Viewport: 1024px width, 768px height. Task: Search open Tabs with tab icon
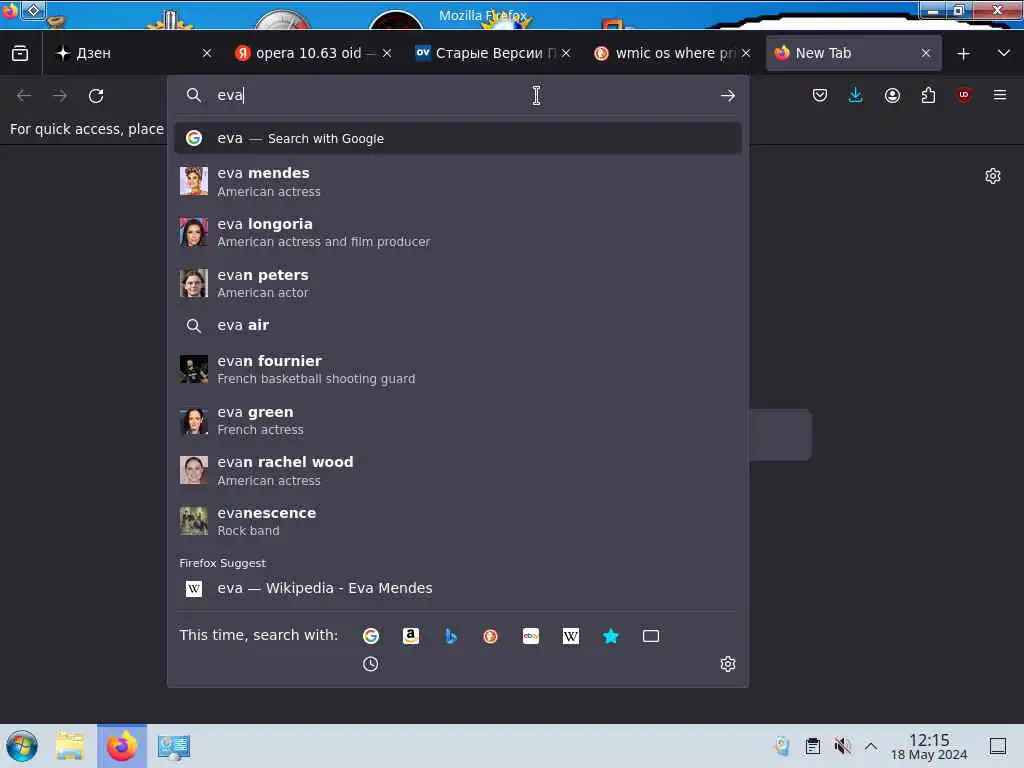coord(651,635)
